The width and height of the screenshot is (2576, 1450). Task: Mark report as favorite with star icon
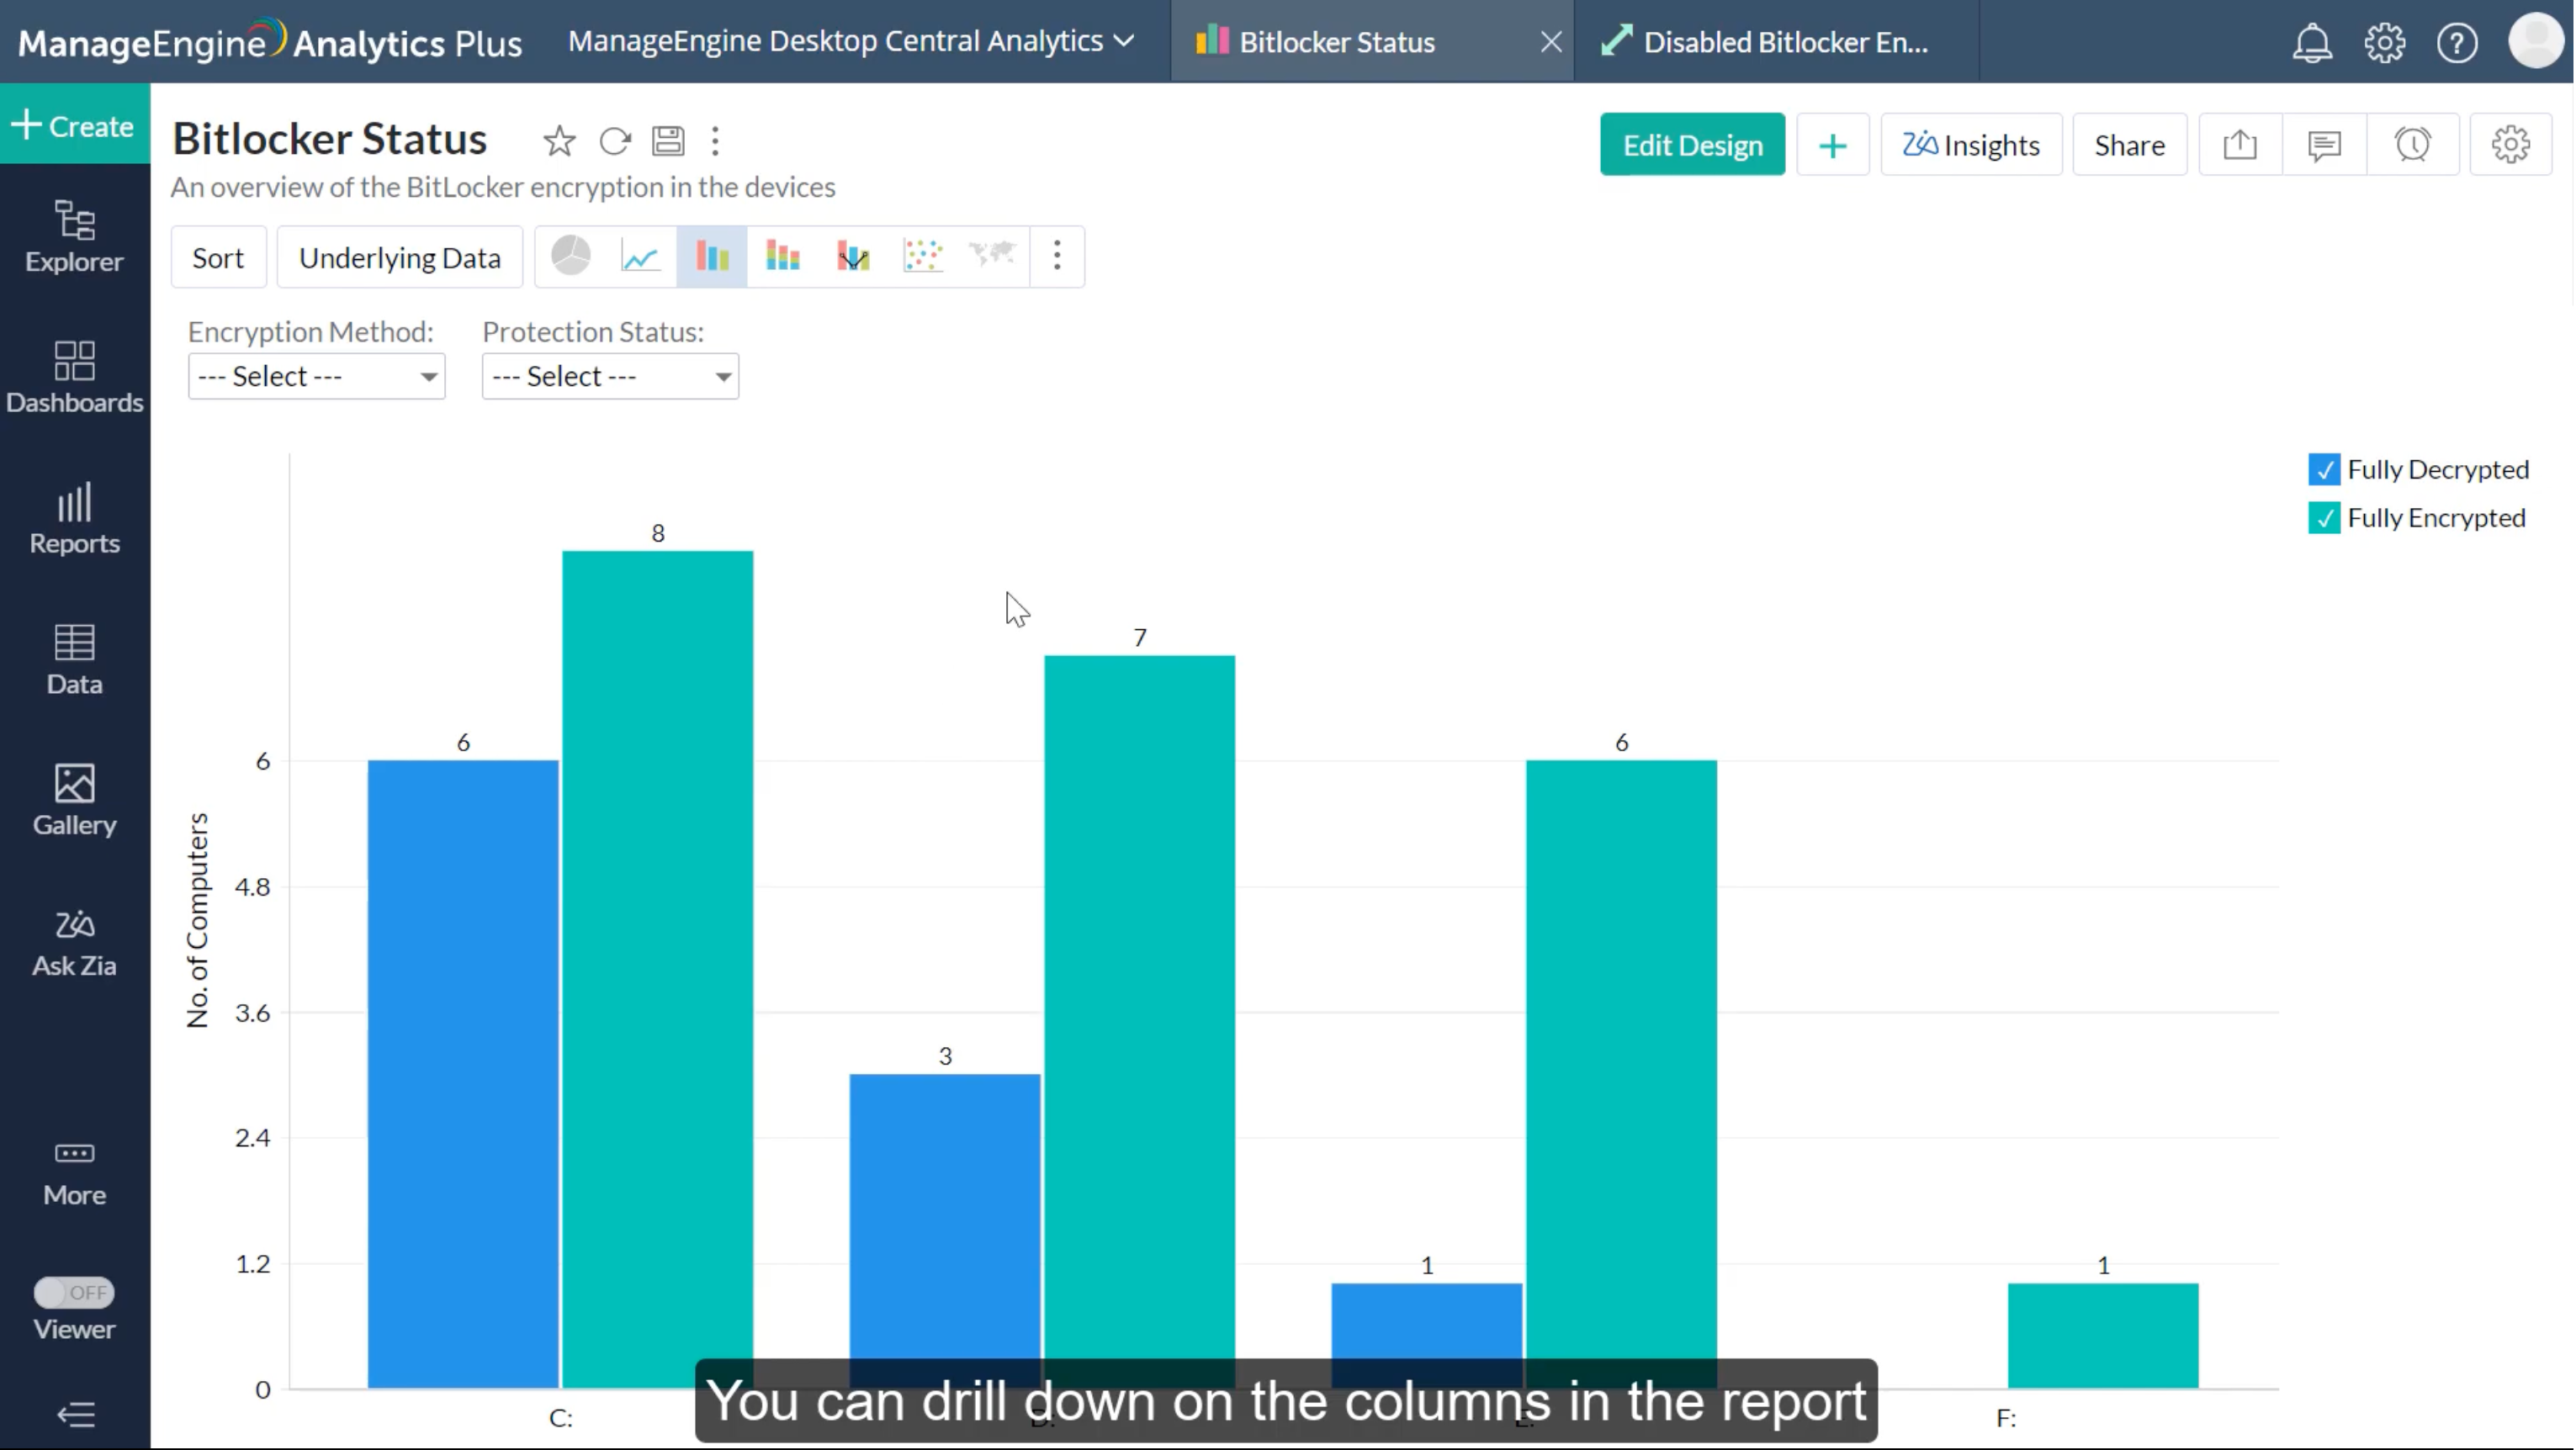tap(559, 141)
